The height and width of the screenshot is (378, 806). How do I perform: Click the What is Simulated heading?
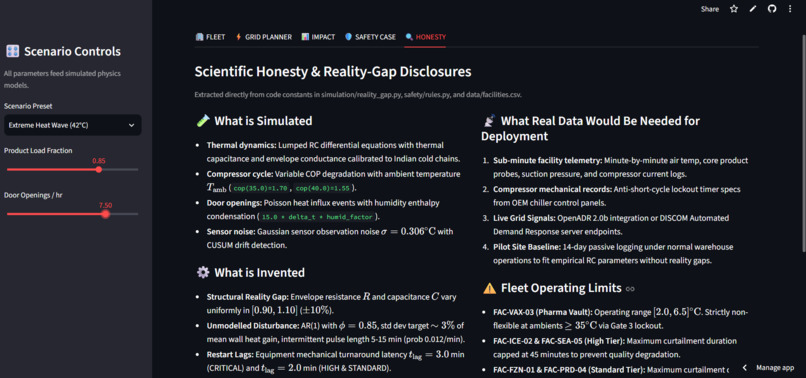pos(263,121)
